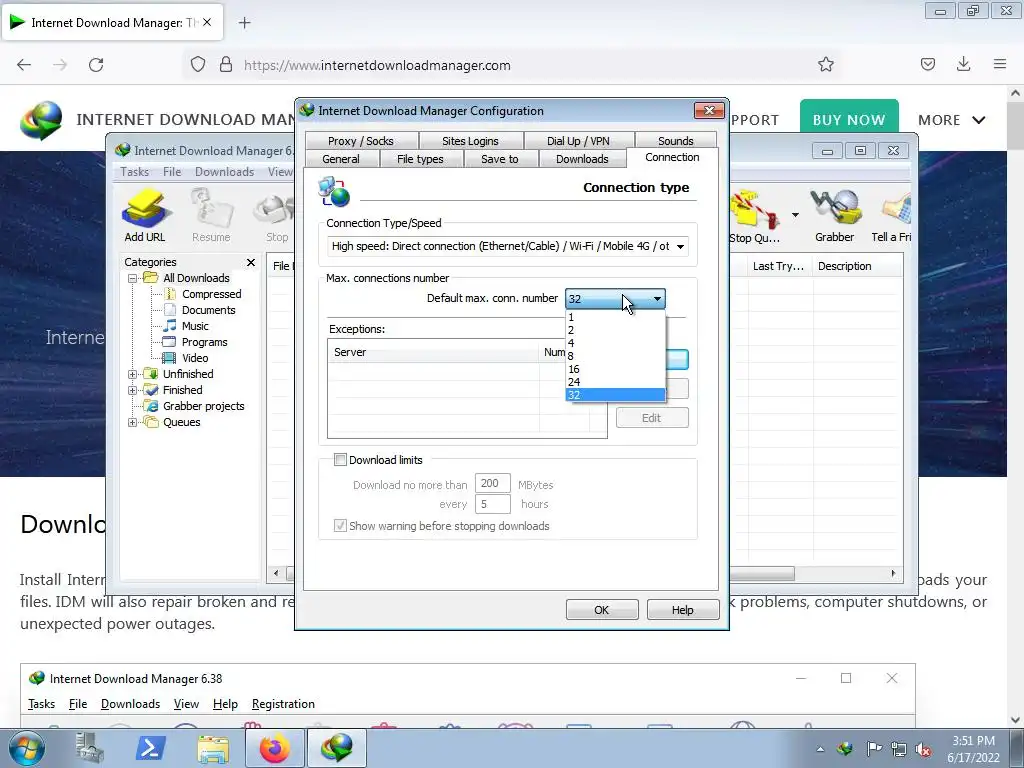
Task: Close the Categories panel
Action: tap(251, 263)
